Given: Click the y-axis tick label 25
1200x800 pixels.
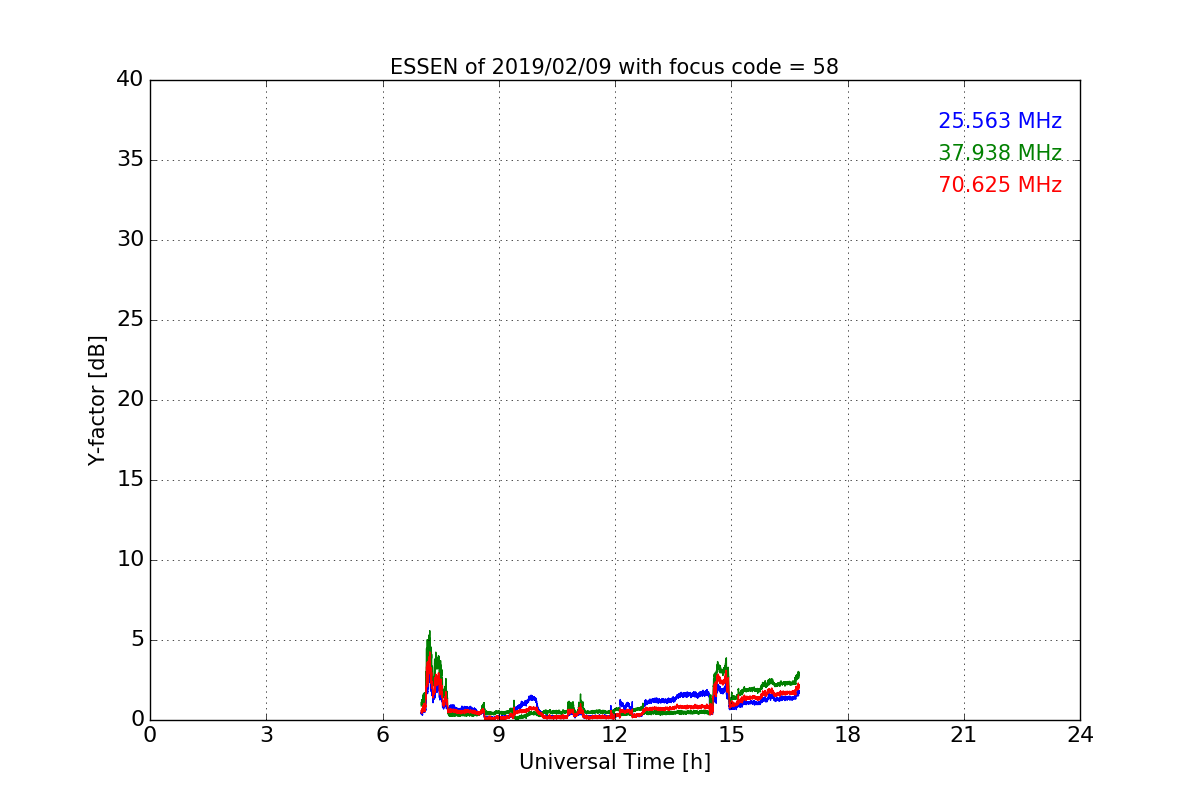Looking at the screenshot, I should point(129,320).
